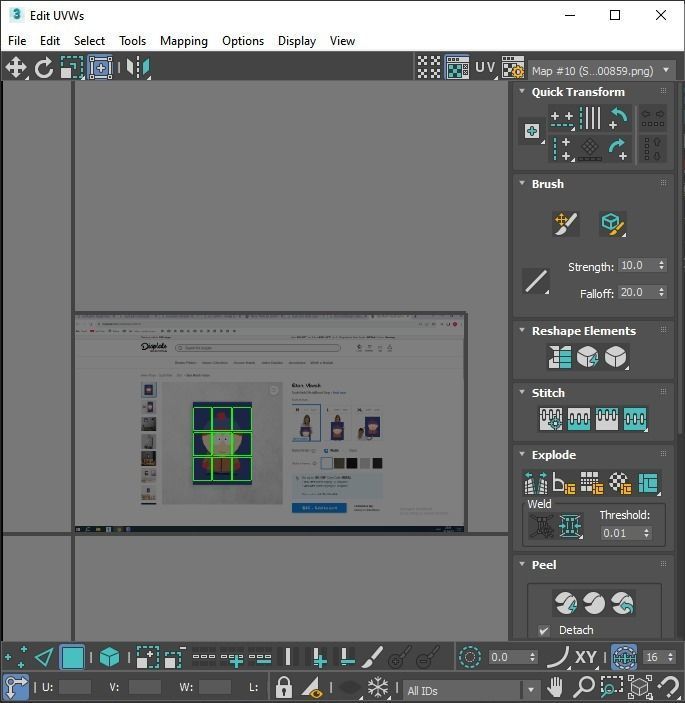685x703 pixels.
Task: Click Relax Until Flat icon
Action: 588,357
